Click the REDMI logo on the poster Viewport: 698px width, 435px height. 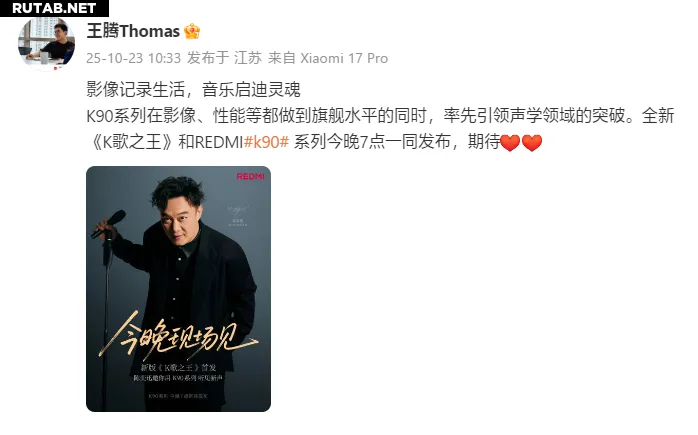pyautogui.click(x=250, y=177)
